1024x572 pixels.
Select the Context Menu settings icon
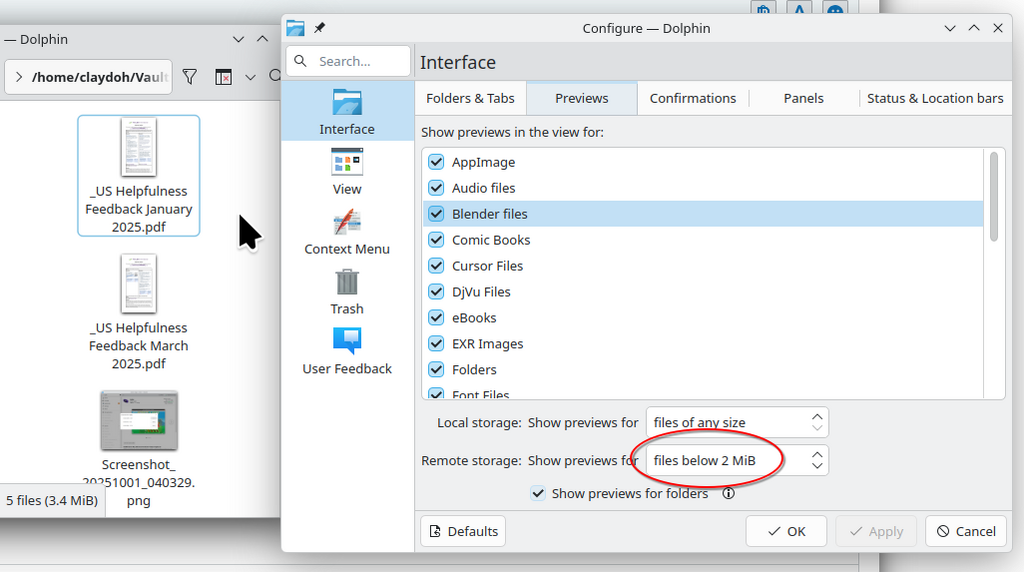pos(347,222)
